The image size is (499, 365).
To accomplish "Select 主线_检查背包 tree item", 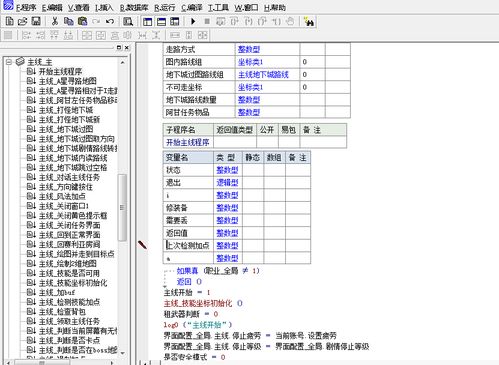I will [62, 312].
